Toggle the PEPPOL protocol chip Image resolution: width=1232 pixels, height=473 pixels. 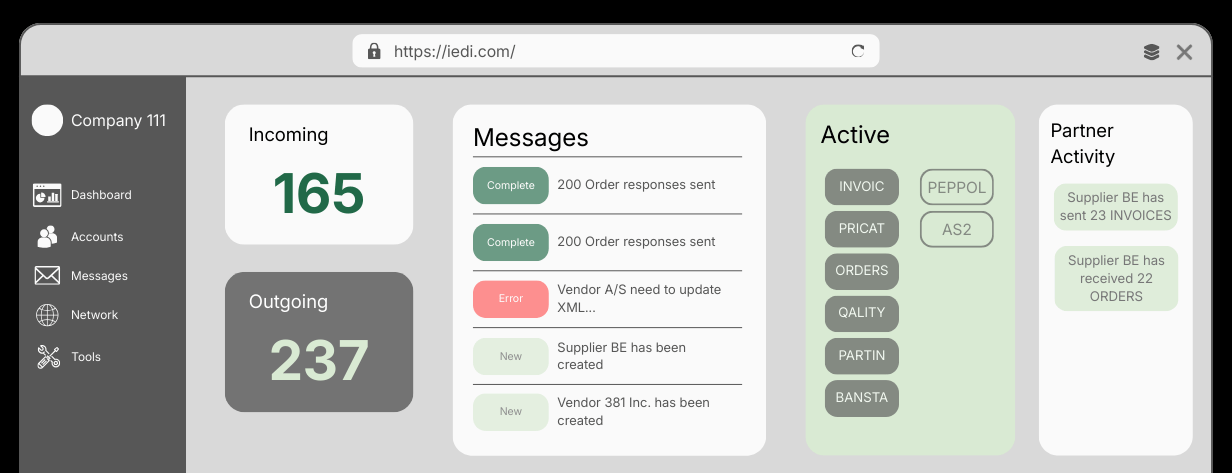[956, 187]
